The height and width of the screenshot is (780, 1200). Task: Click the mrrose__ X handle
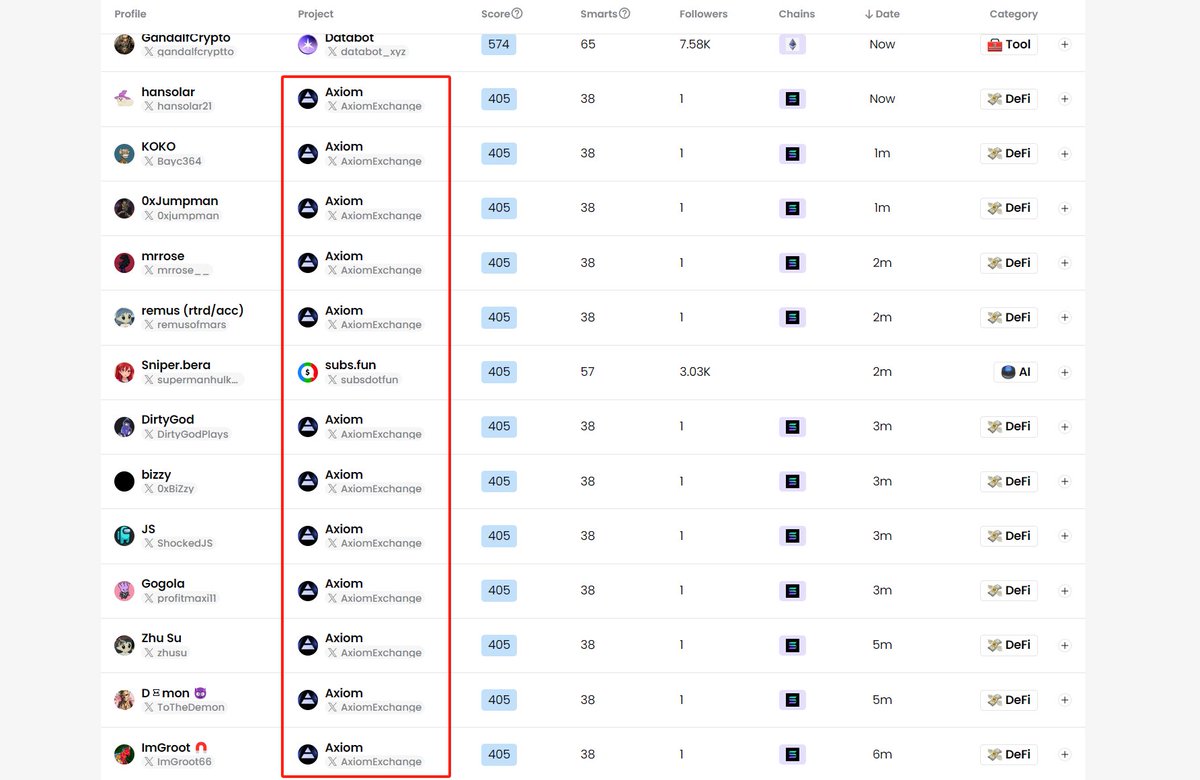point(177,270)
